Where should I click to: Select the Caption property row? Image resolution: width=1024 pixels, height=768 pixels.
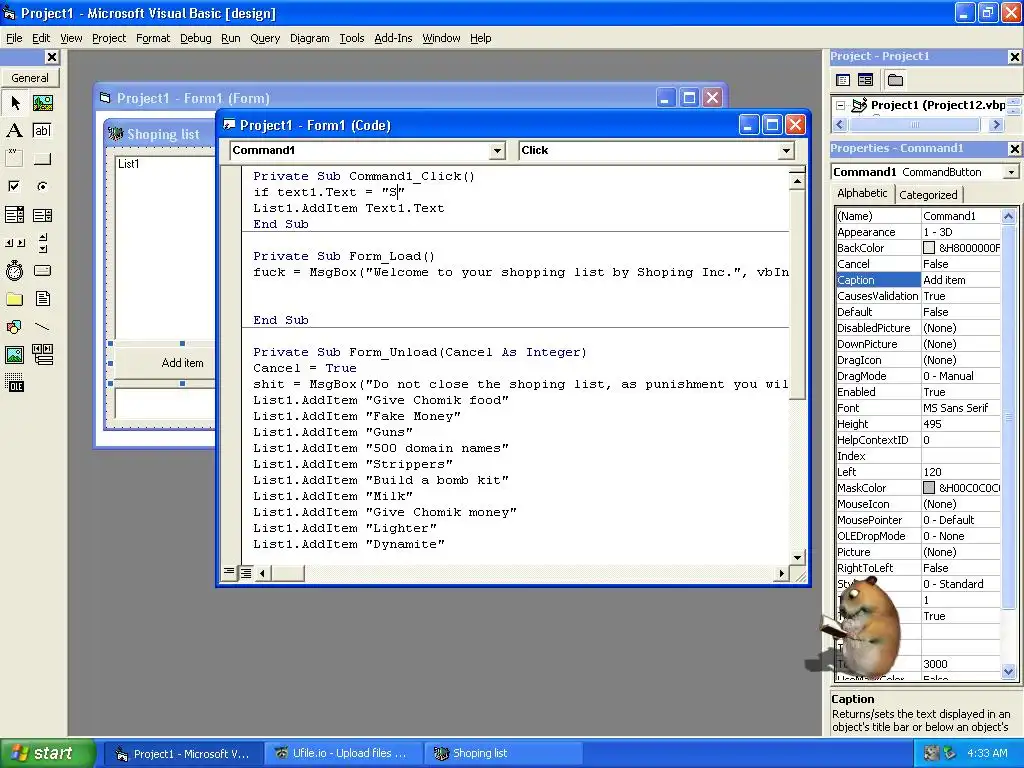pos(918,280)
